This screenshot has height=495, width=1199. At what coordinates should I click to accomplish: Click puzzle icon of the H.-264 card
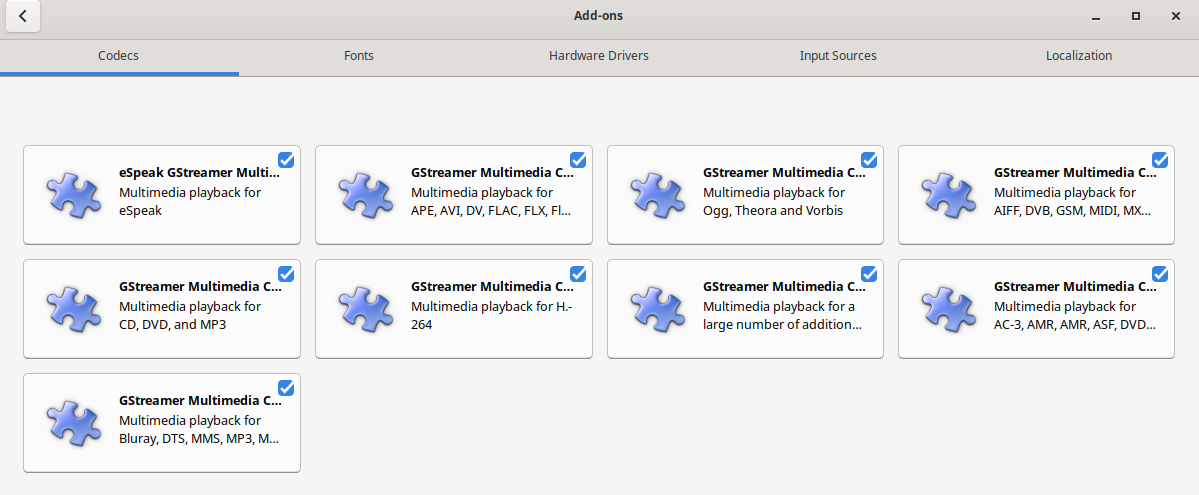click(366, 308)
